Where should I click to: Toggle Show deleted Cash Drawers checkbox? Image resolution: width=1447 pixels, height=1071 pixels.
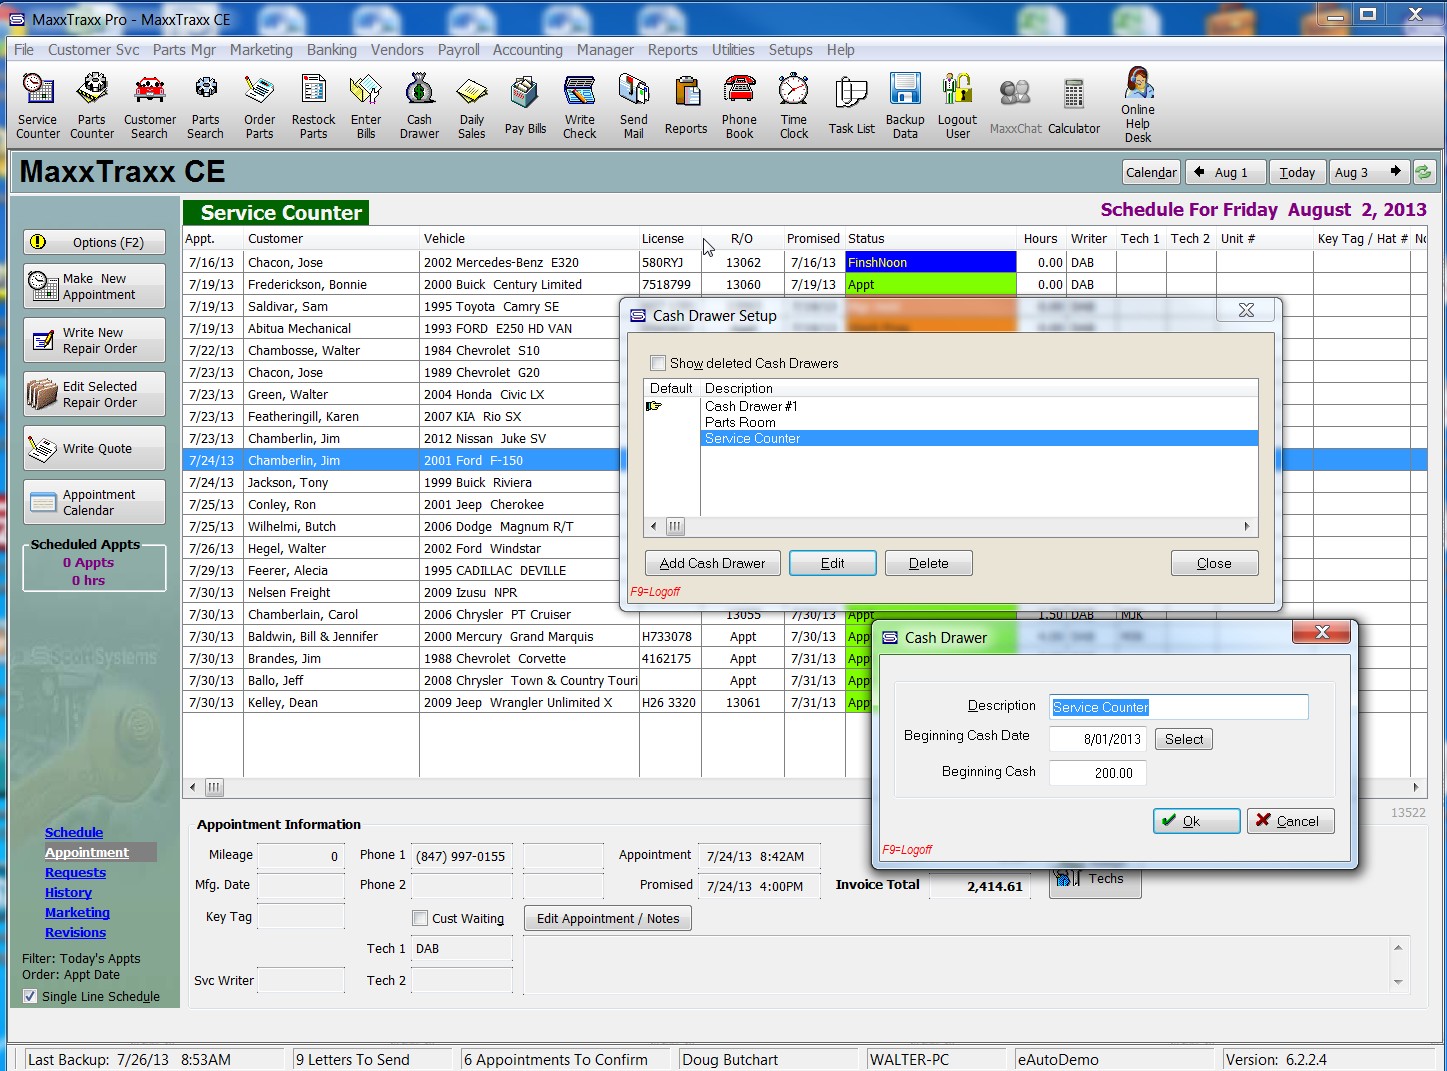pos(658,363)
